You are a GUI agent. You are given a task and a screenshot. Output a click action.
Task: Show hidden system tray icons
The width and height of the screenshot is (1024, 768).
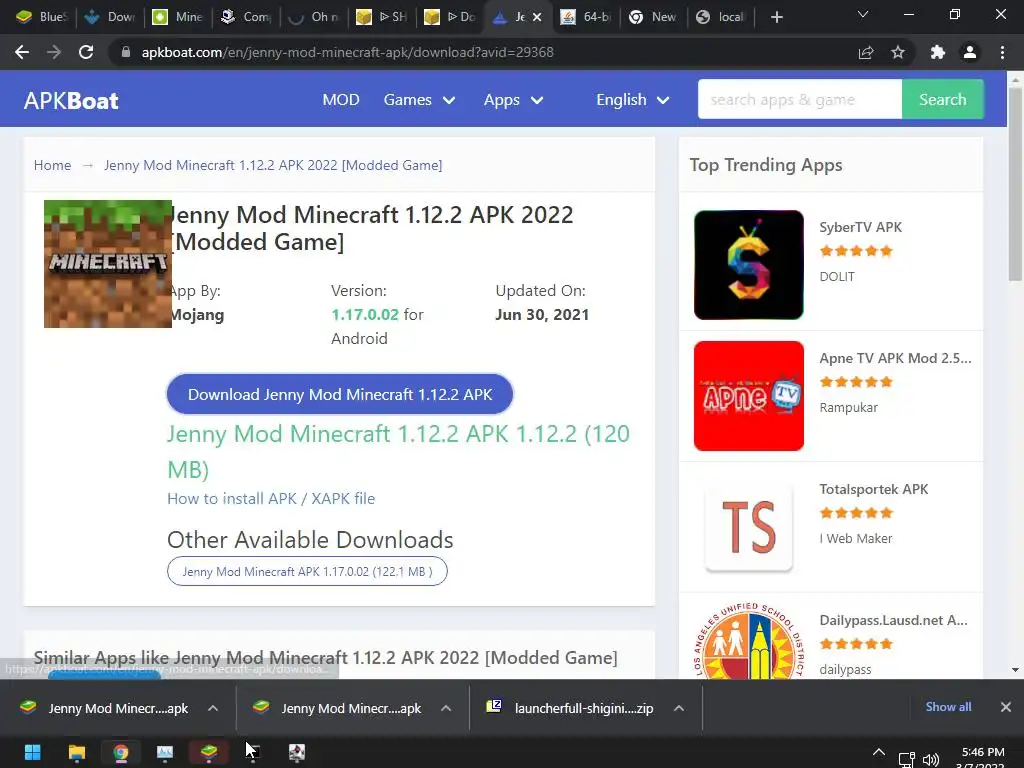879,752
